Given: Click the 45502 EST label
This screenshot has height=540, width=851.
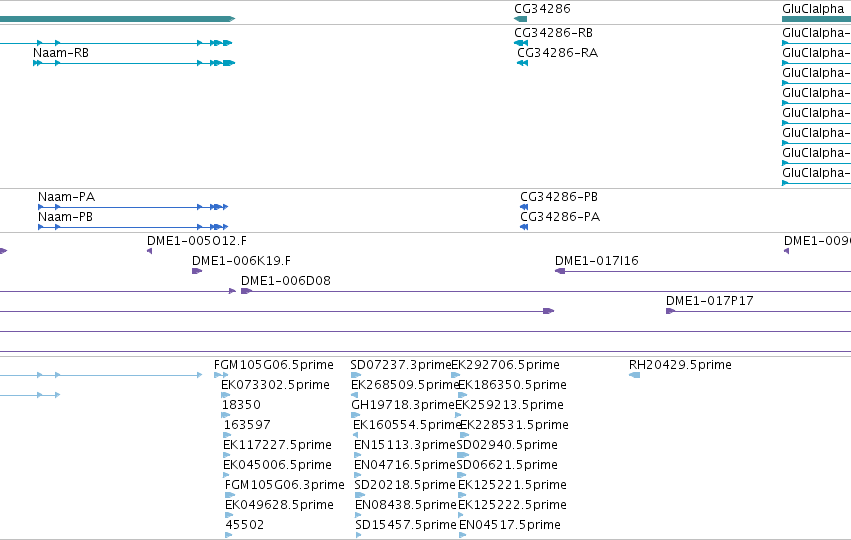Looking at the screenshot, I should [x=245, y=525].
